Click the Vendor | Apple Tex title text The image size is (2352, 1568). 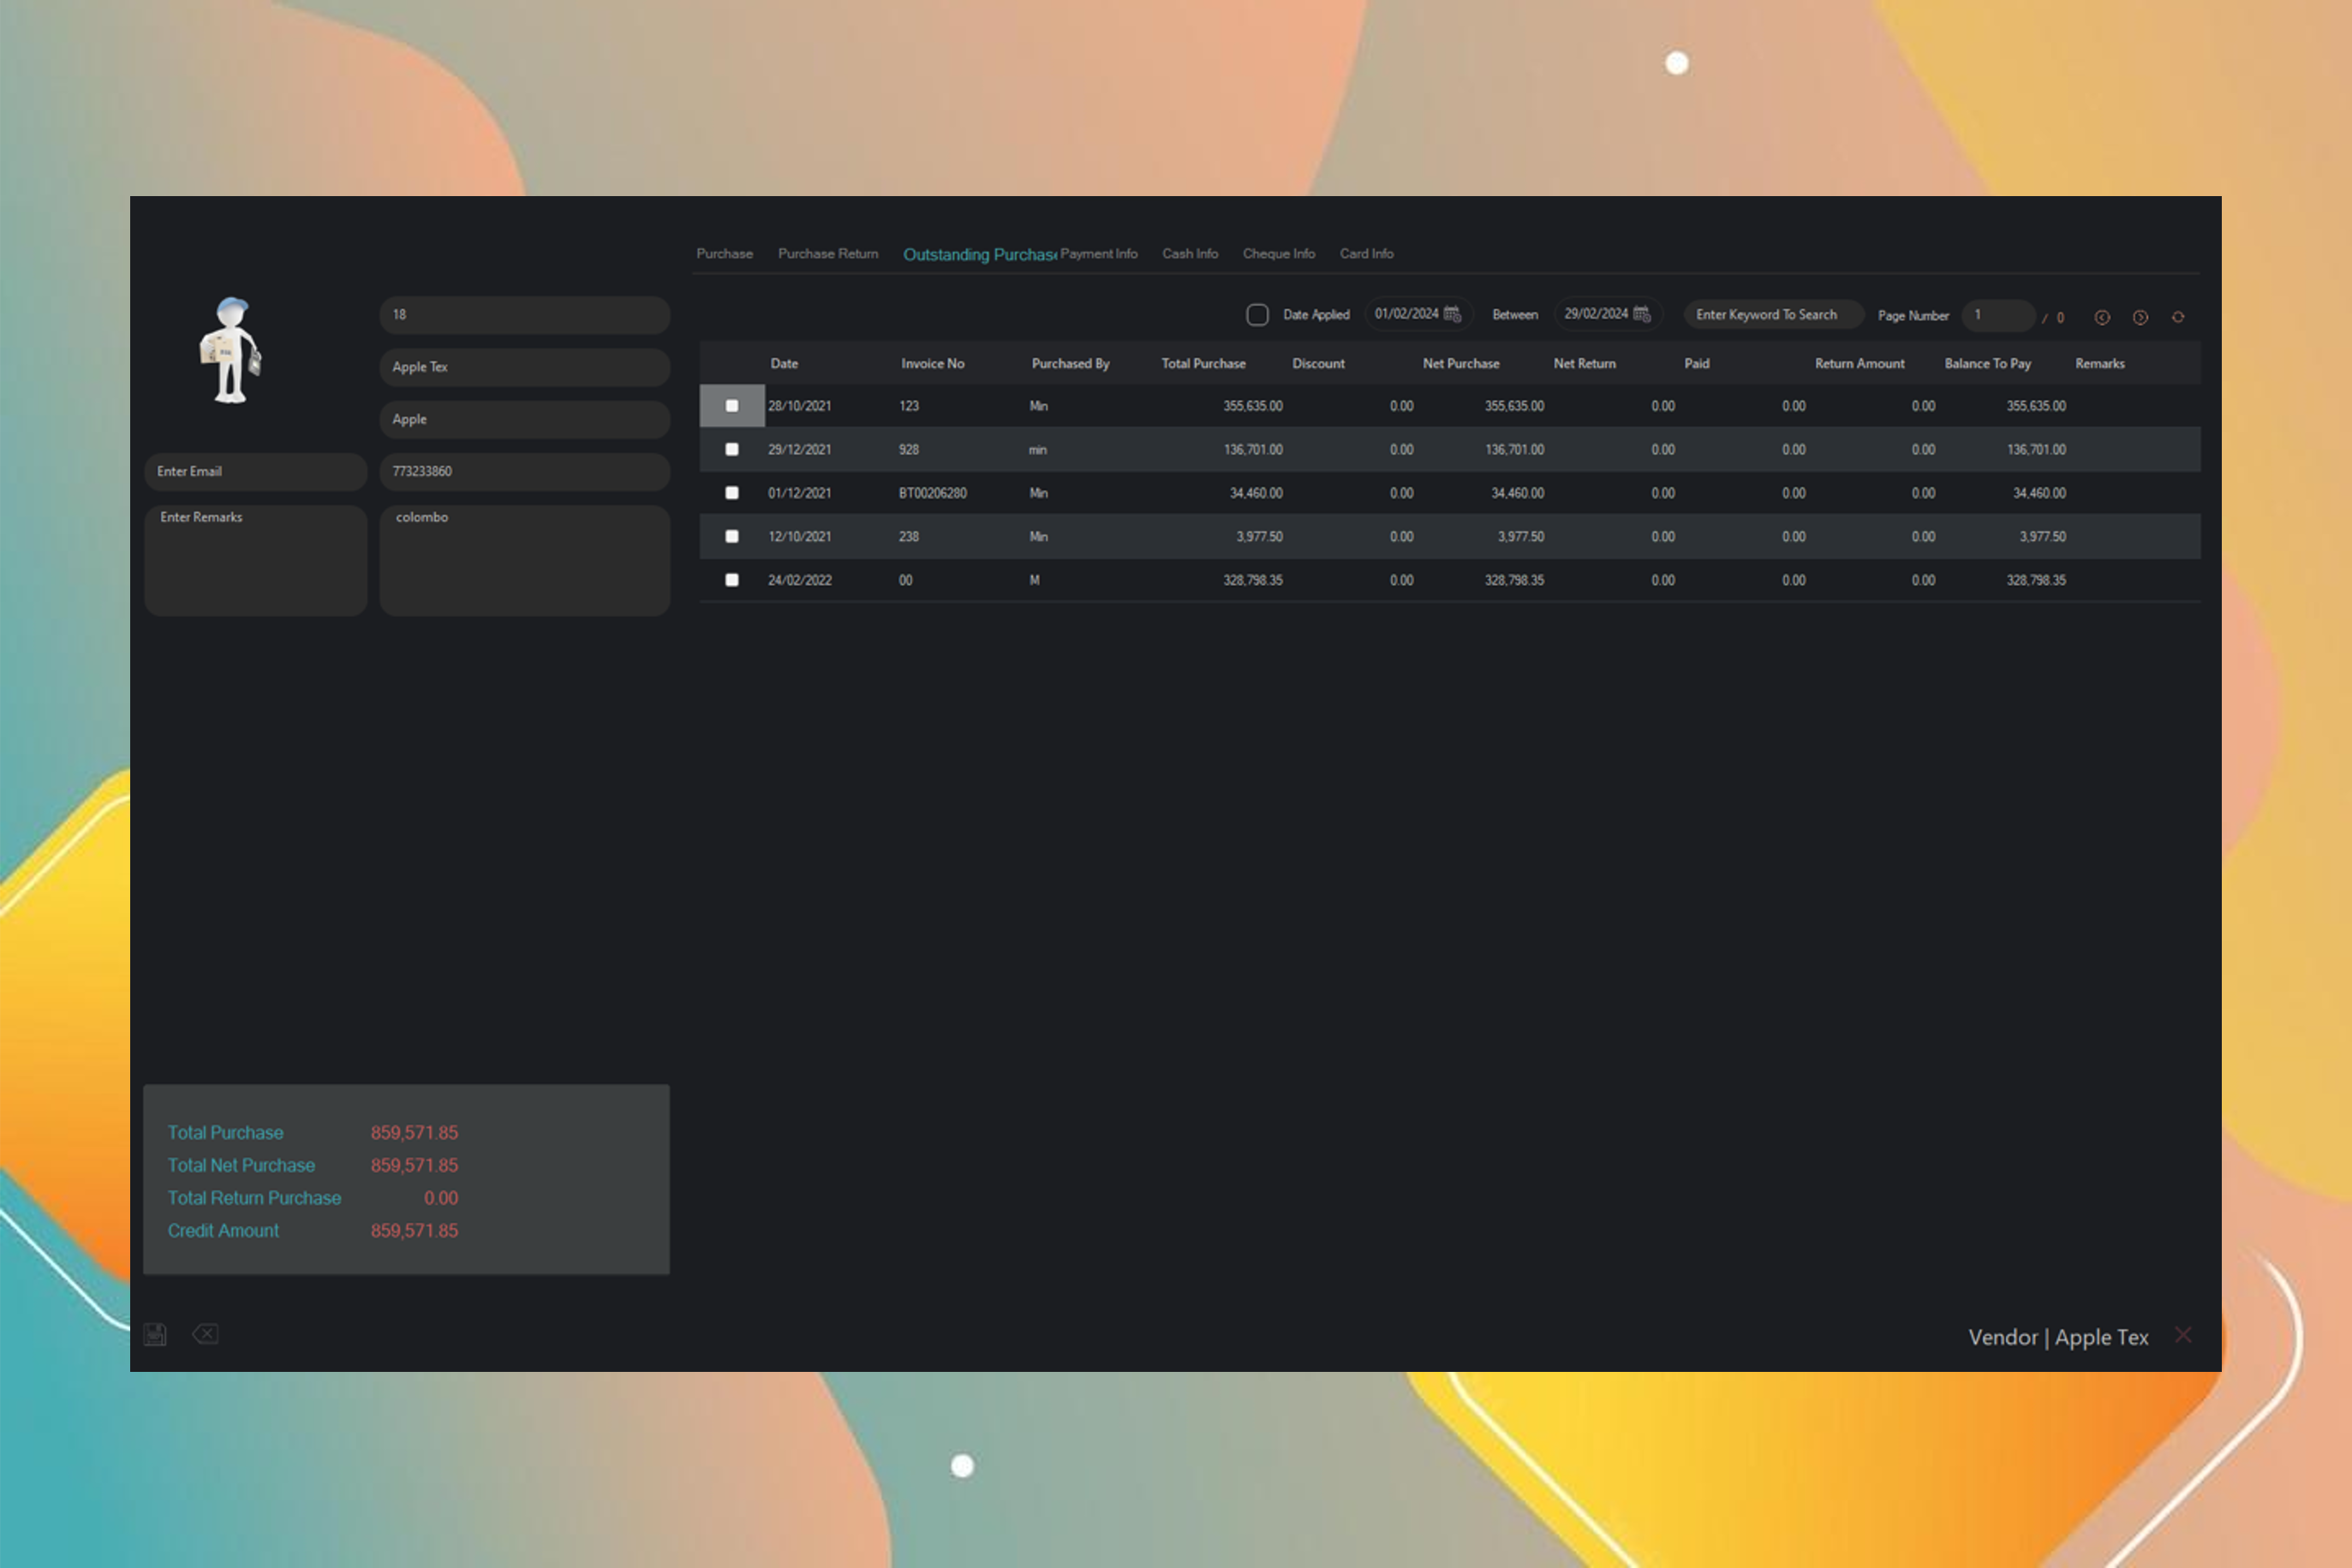click(x=2058, y=1337)
